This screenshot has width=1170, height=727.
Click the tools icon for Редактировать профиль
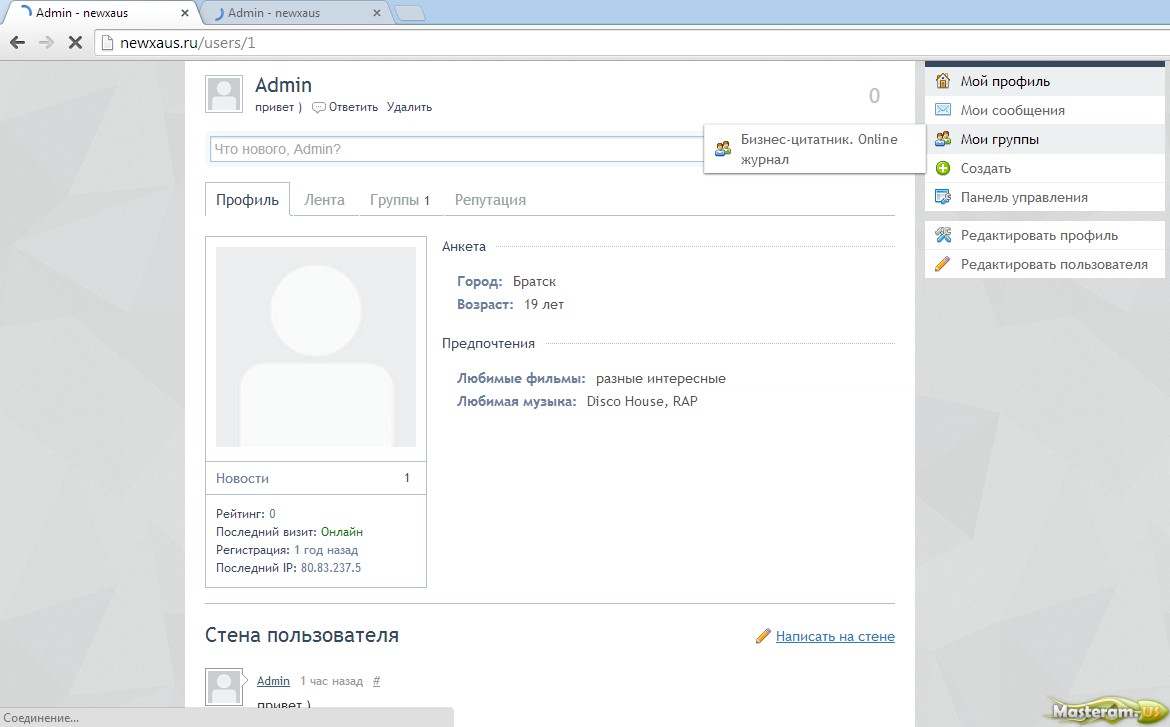coord(942,235)
